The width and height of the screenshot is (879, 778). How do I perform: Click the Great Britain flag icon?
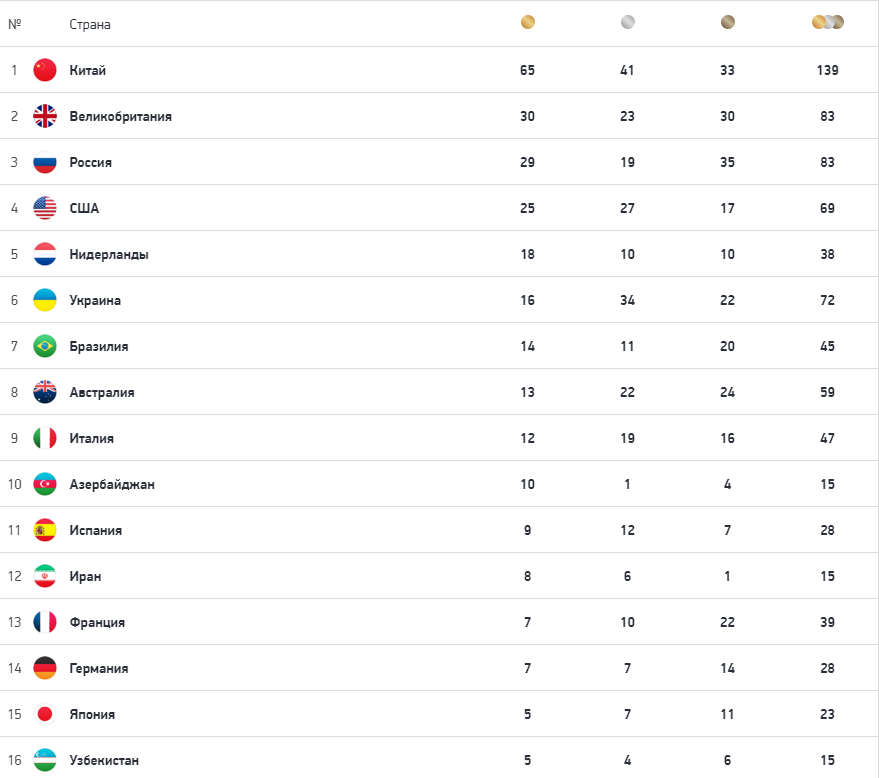click(x=45, y=116)
